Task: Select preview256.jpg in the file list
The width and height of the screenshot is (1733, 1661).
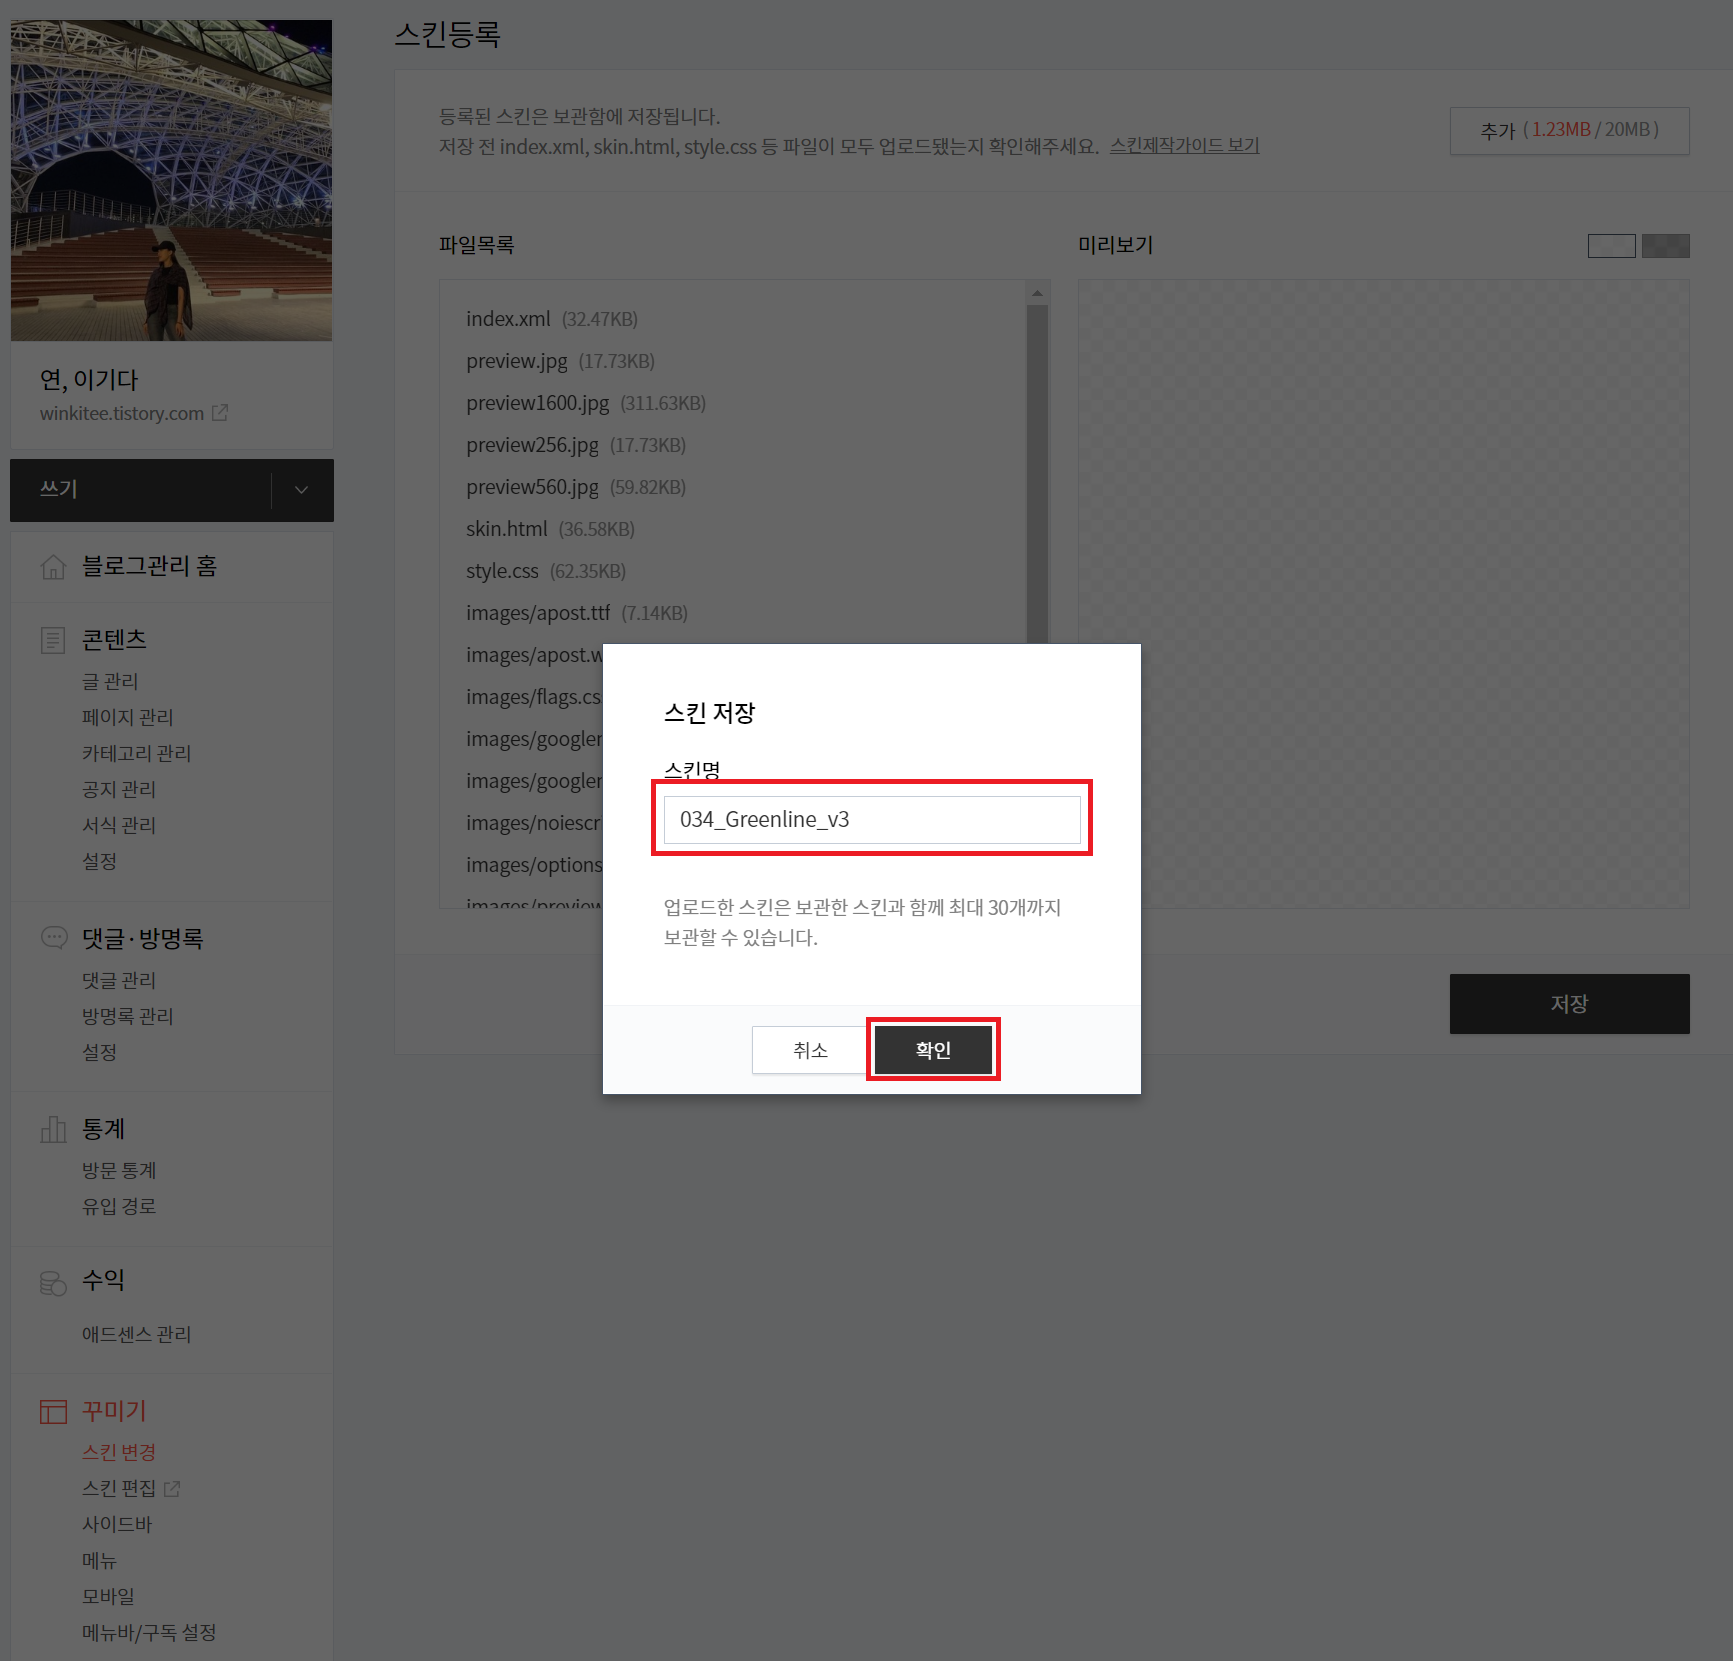Action: pos(576,445)
